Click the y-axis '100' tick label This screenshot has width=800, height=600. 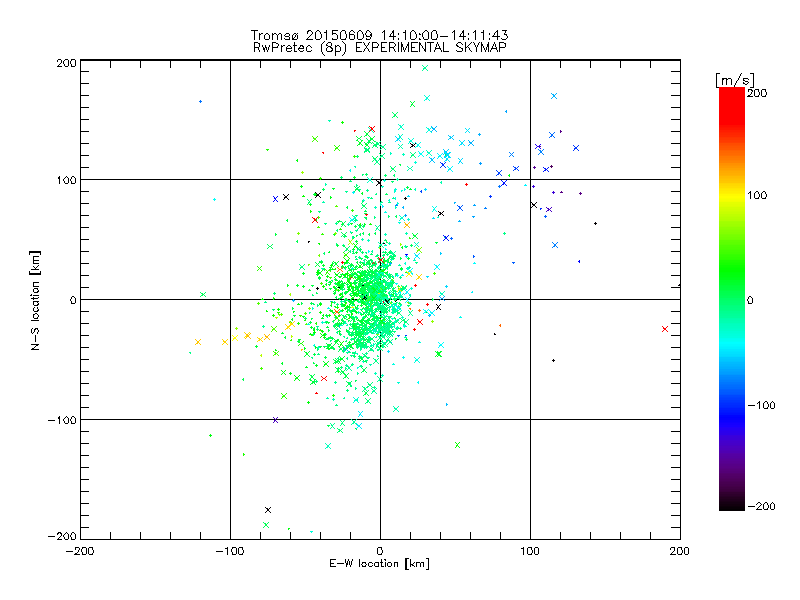[x=66, y=180]
